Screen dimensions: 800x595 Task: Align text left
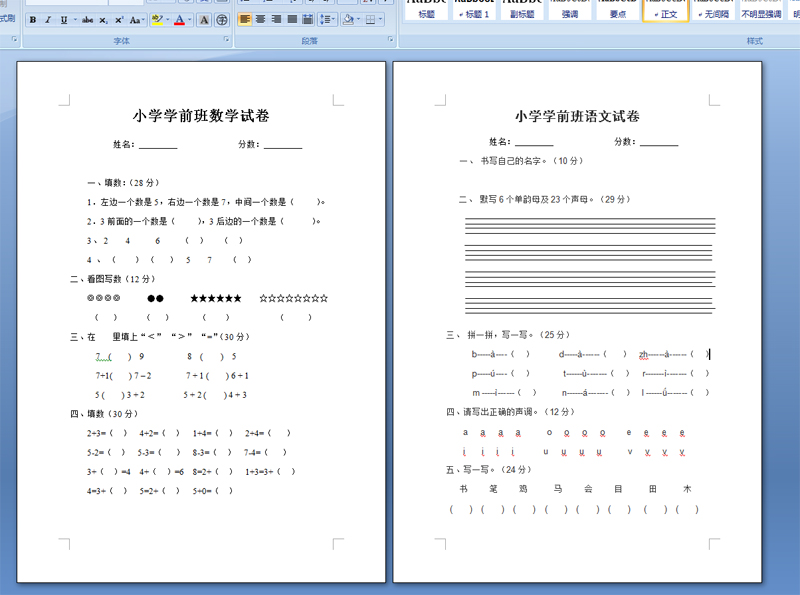(x=245, y=19)
